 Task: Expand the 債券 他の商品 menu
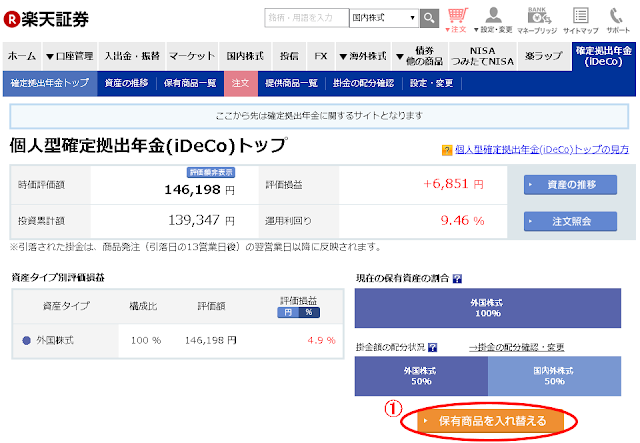click(420, 56)
